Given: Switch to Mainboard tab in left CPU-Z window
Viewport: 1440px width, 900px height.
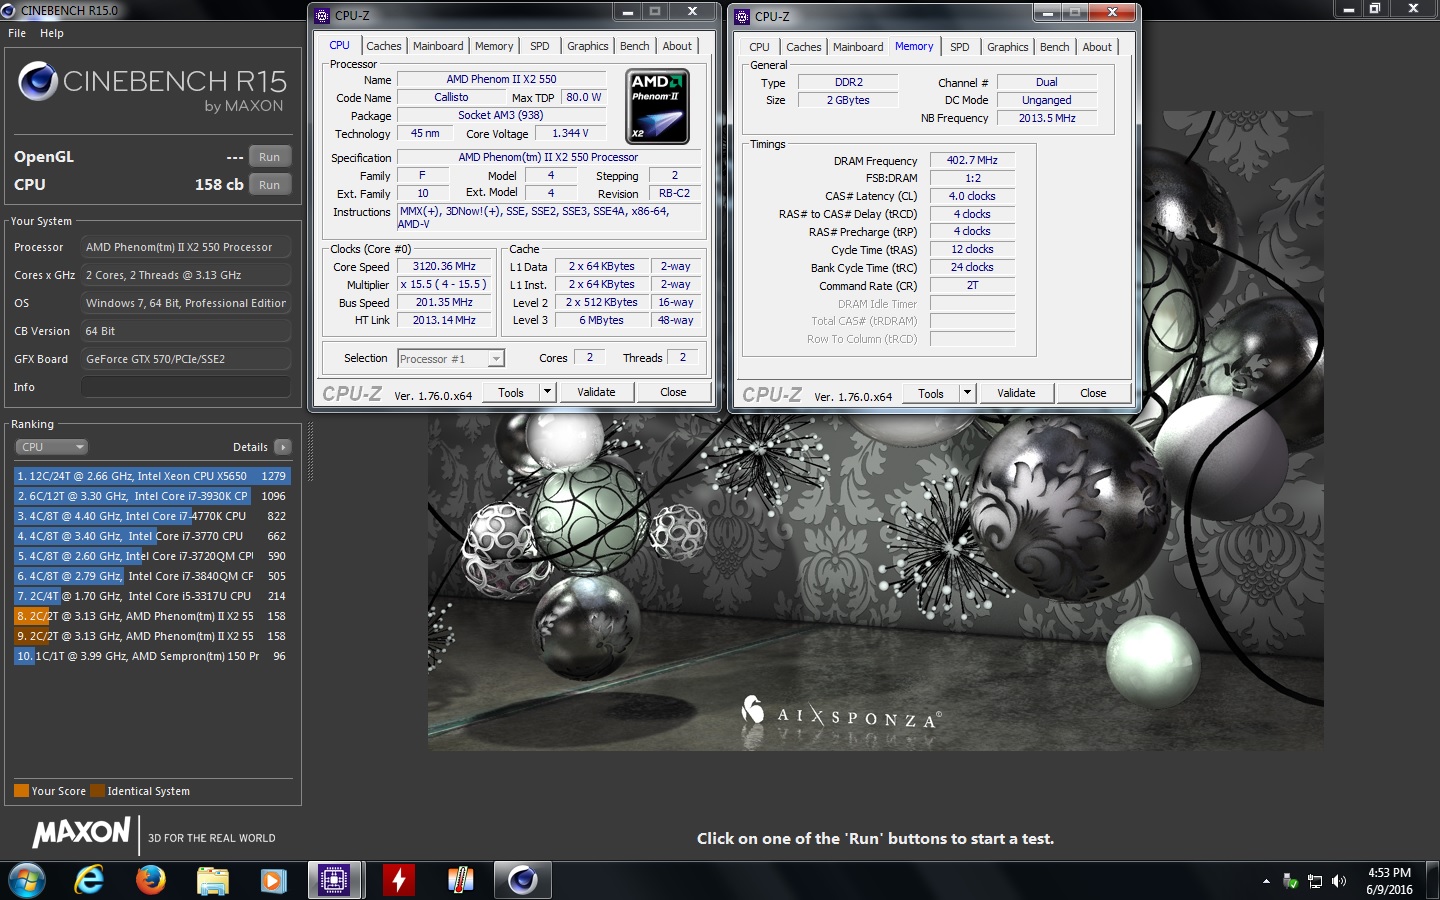Looking at the screenshot, I should (438, 46).
